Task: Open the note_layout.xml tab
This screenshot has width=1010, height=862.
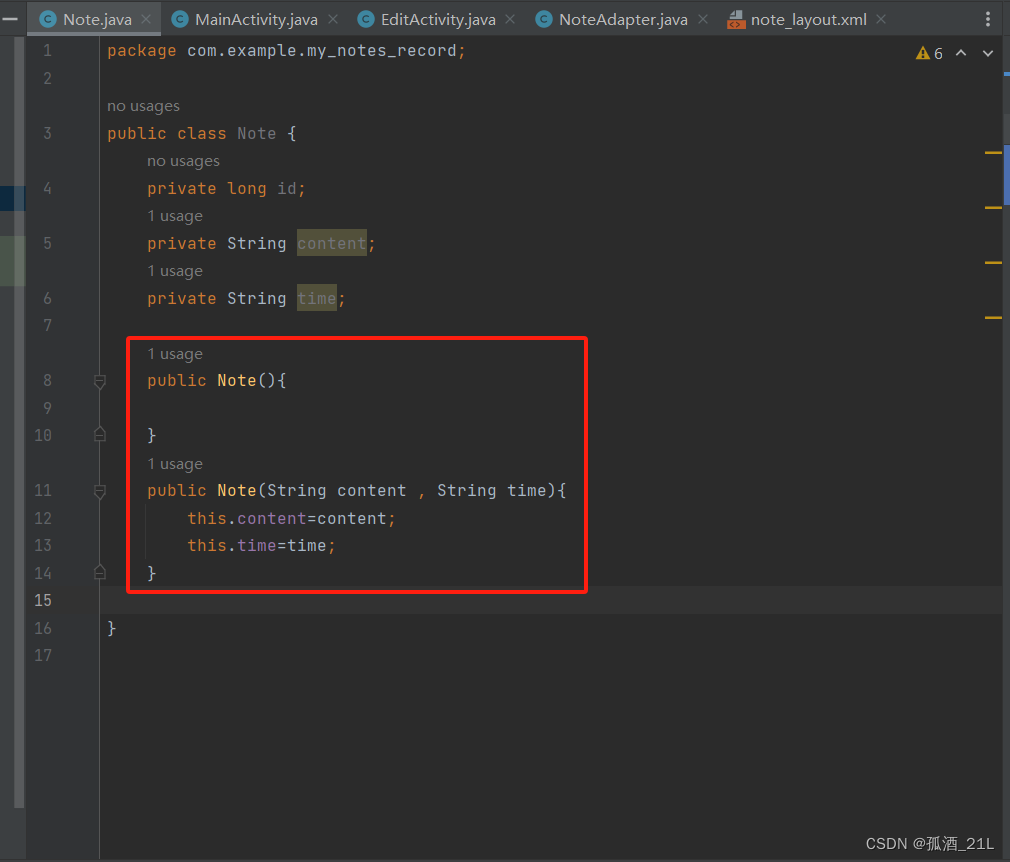Action: [x=808, y=19]
